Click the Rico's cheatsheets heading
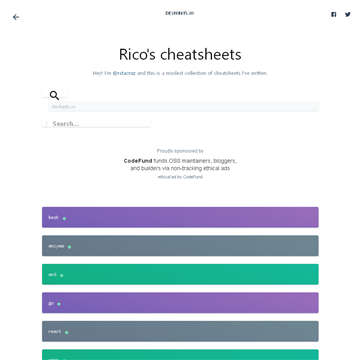This screenshot has height=360, width=360. [180, 54]
